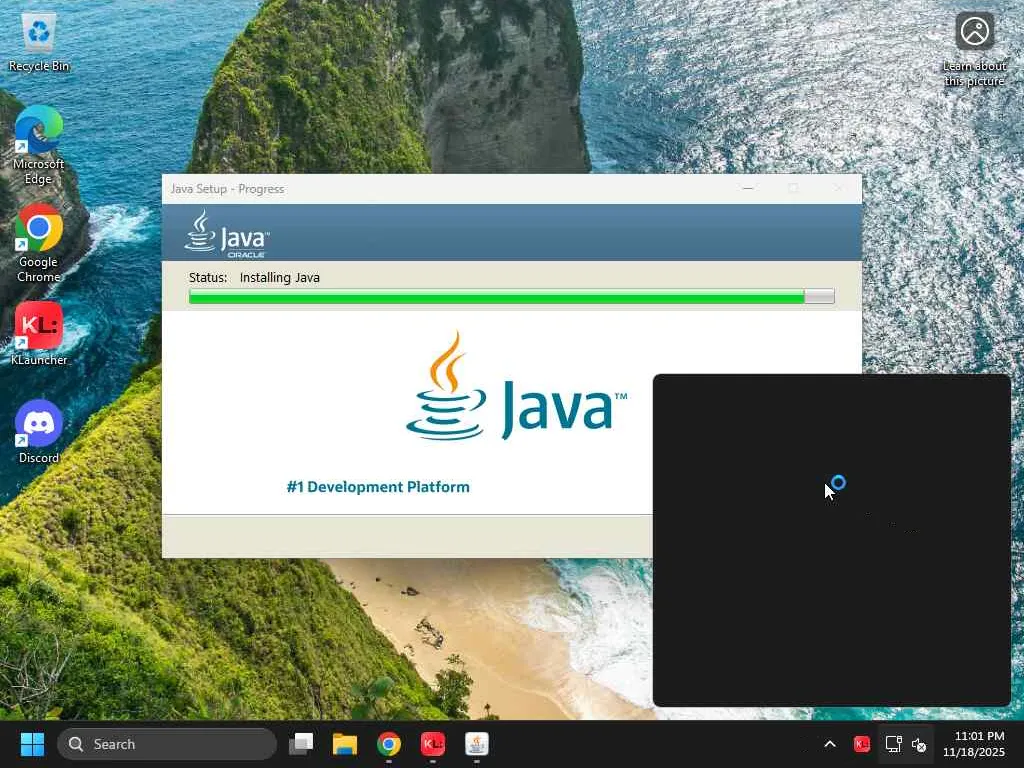Click KLauncher icon in system tray
This screenshot has height=768, width=1024.
click(x=861, y=744)
